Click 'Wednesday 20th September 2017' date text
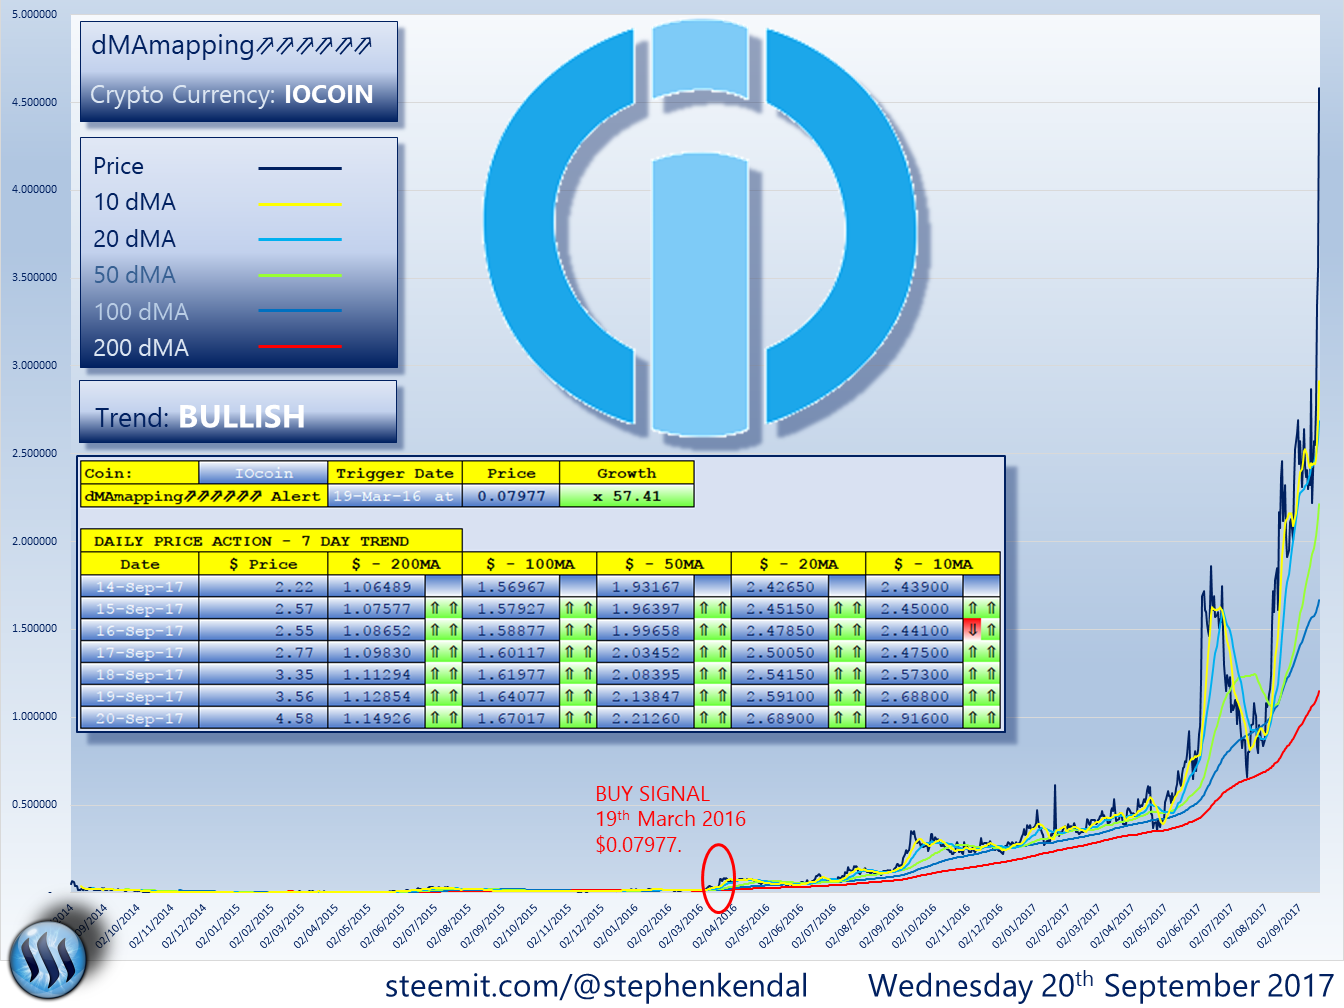 1101,985
